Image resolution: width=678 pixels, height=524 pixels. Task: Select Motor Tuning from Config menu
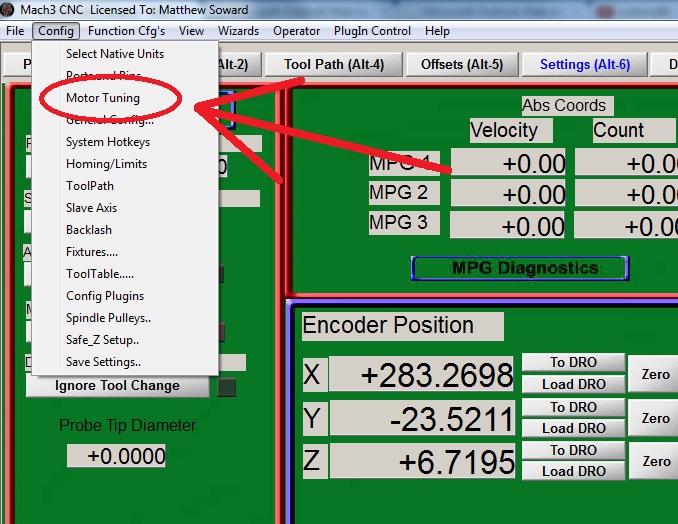[103, 98]
